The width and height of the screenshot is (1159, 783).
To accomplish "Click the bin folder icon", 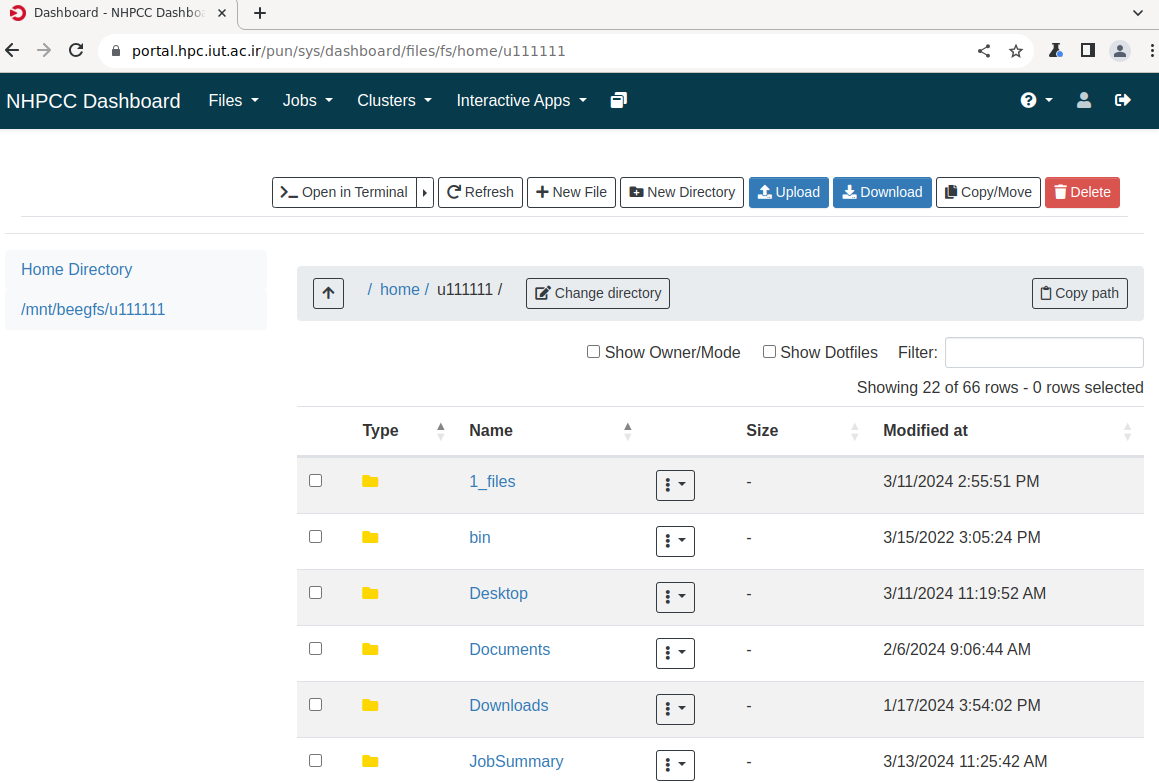I will coord(370,538).
